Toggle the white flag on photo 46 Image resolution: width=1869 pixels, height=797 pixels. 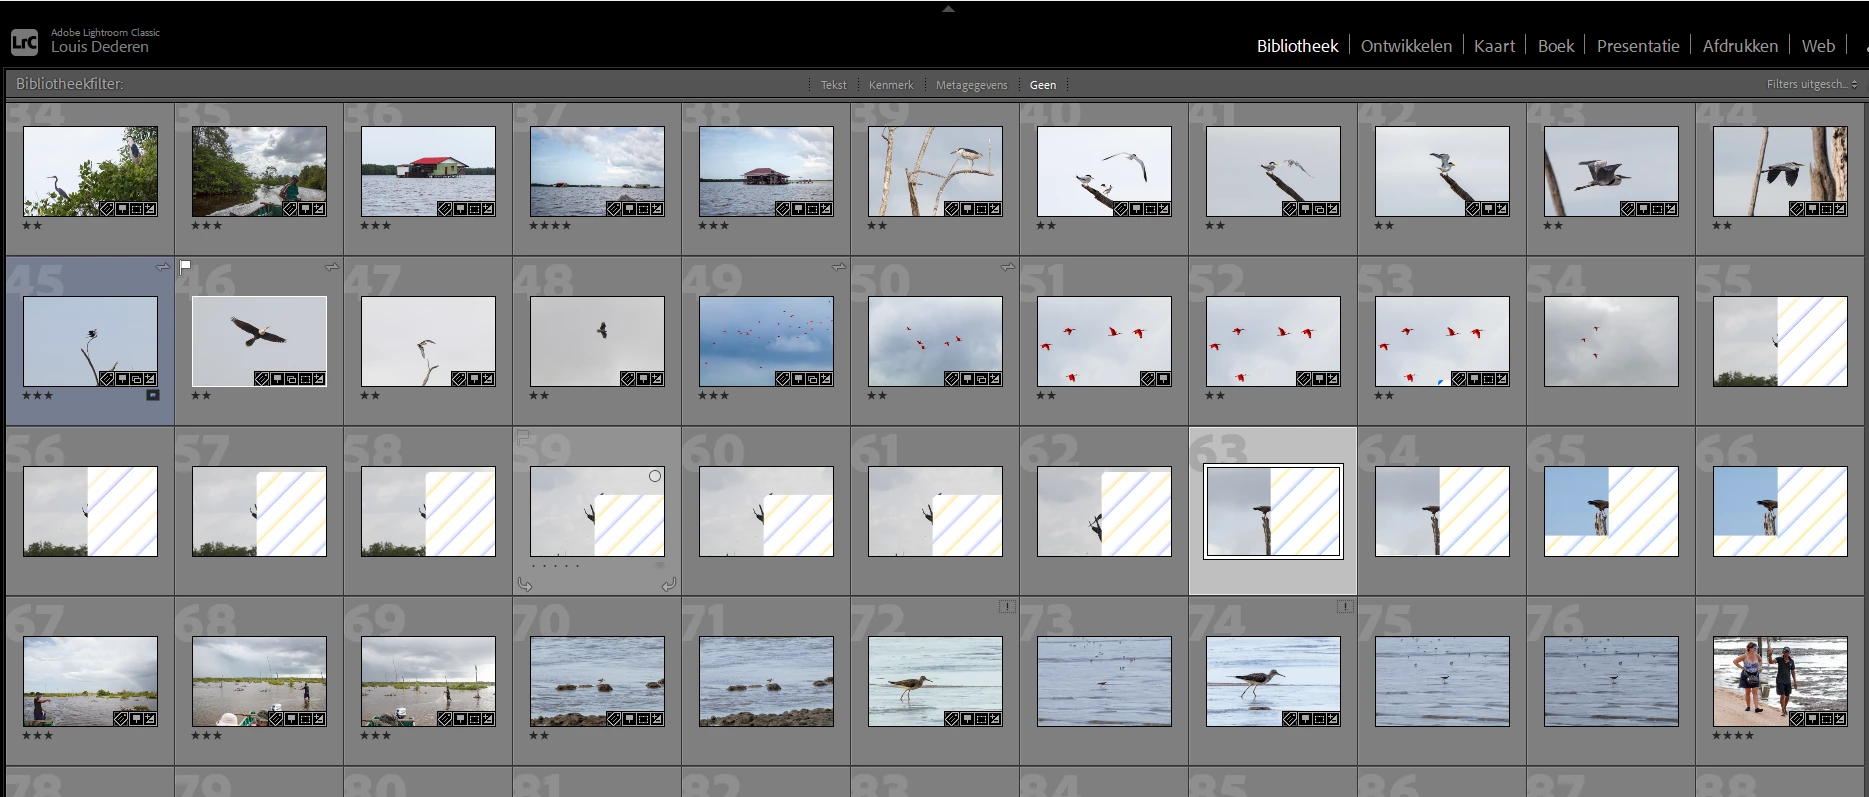pos(185,266)
